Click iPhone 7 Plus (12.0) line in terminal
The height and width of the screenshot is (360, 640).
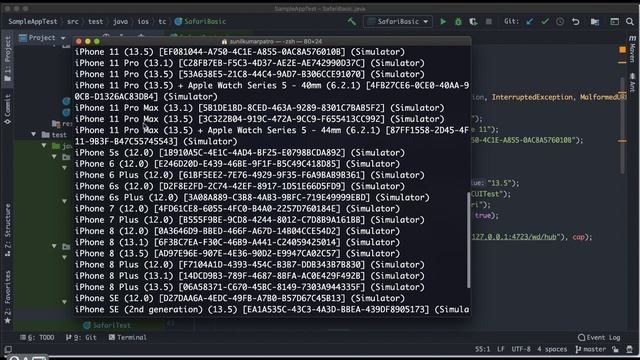tap(249, 220)
